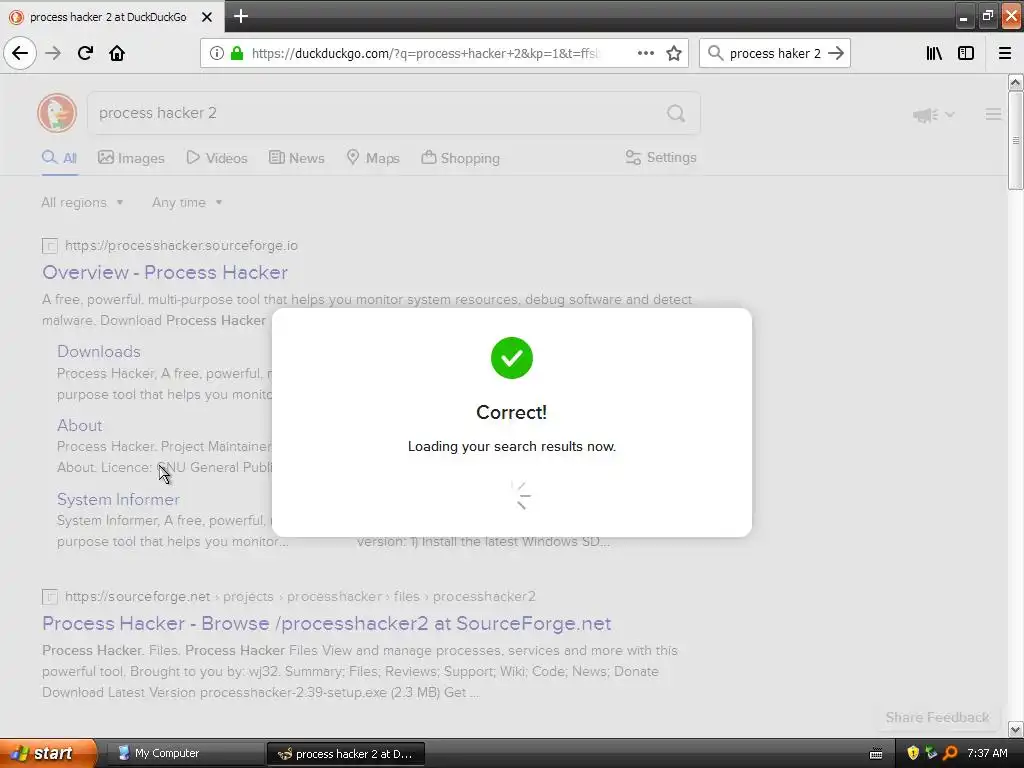The width and height of the screenshot is (1024, 768).
Task: Open Overview - Process Hacker result
Action: point(165,272)
